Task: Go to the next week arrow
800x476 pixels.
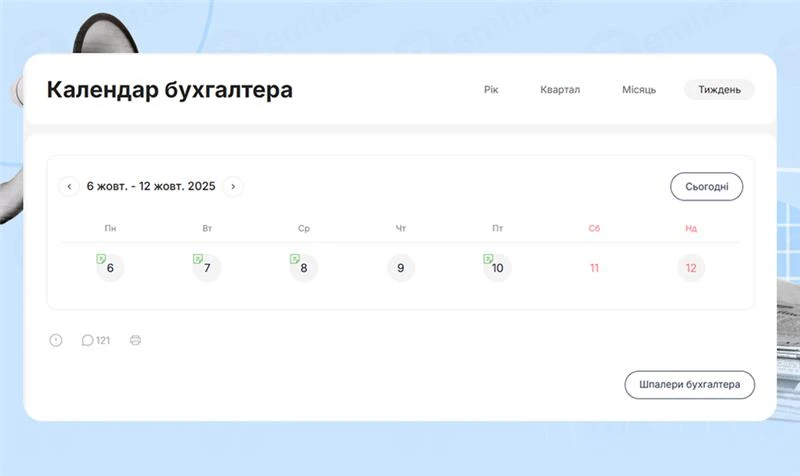Action: coord(233,186)
